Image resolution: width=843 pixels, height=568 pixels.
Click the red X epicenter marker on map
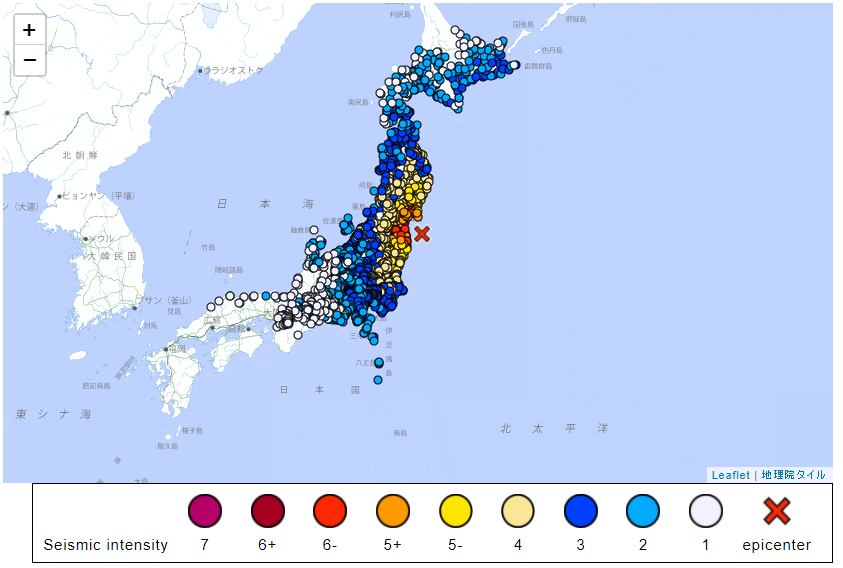point(422,233)
